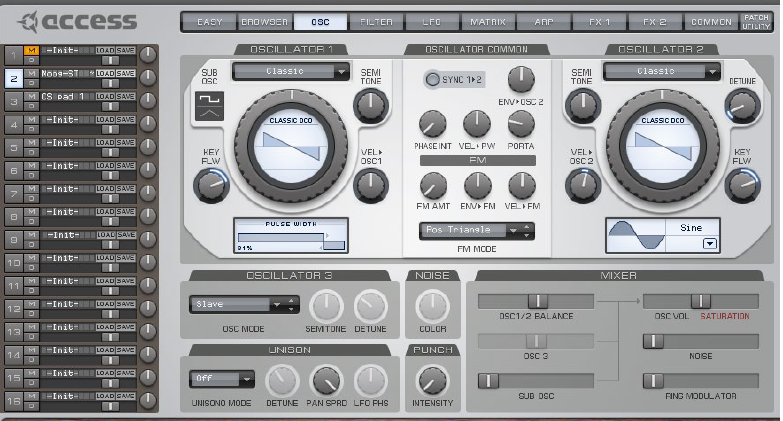Click the Access logo
The height and width of the screenshot is (421, 783).
tap(77, 21)
